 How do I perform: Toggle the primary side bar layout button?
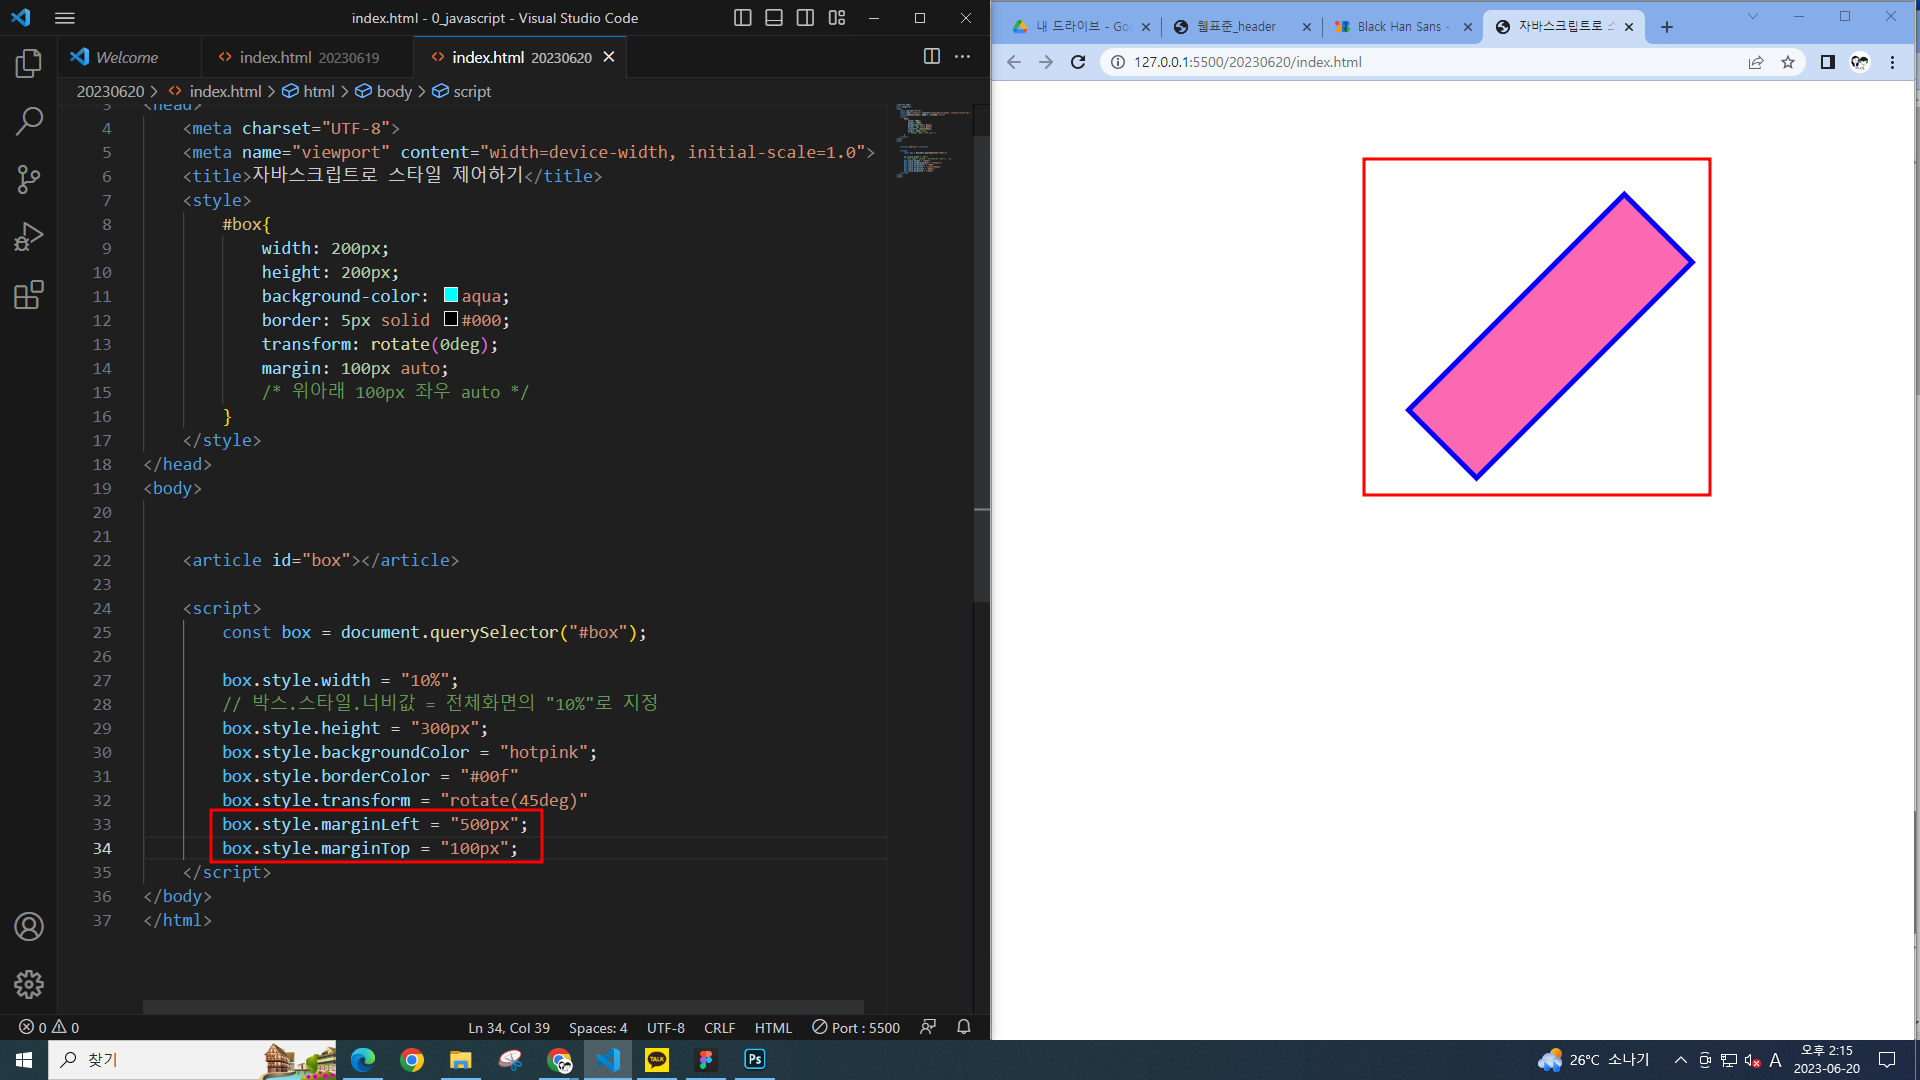(742, 18)
